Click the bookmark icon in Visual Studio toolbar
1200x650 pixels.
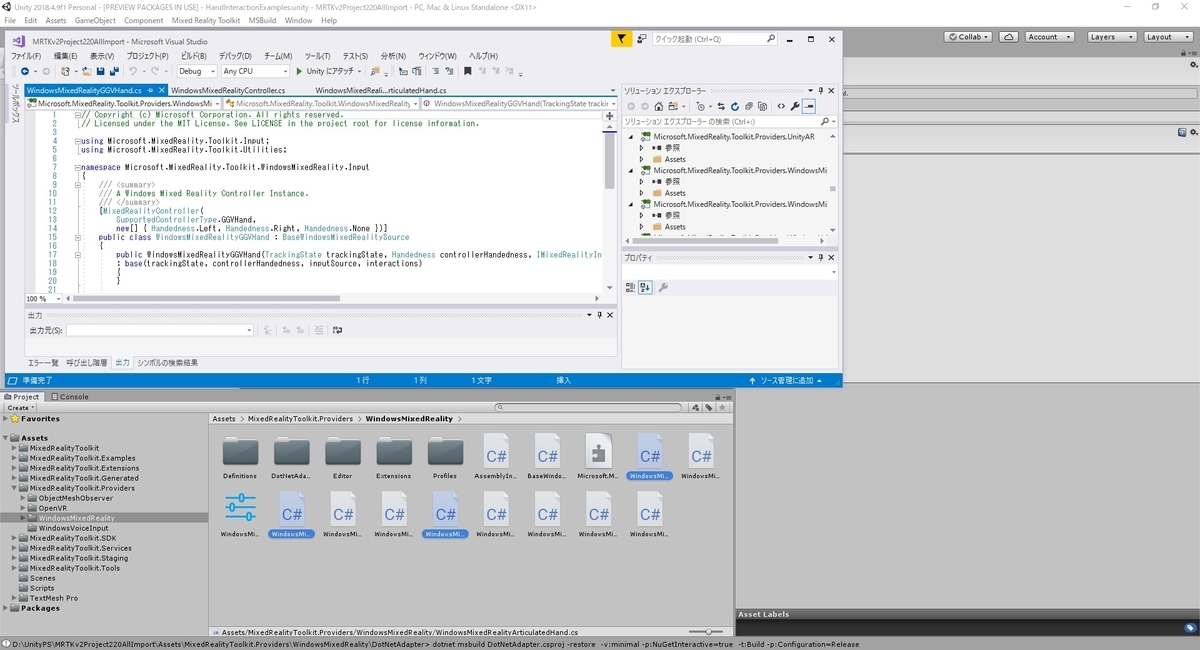pos(467,71)
